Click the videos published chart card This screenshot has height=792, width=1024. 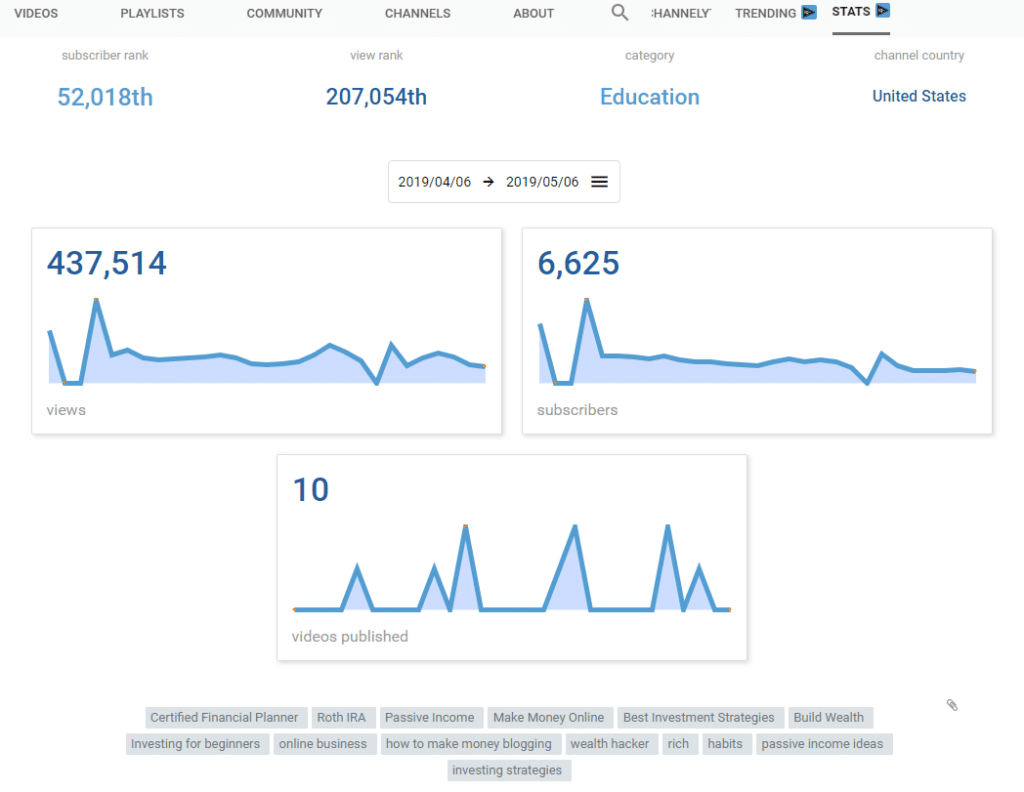pyautogui.click(x=511, y=557)
